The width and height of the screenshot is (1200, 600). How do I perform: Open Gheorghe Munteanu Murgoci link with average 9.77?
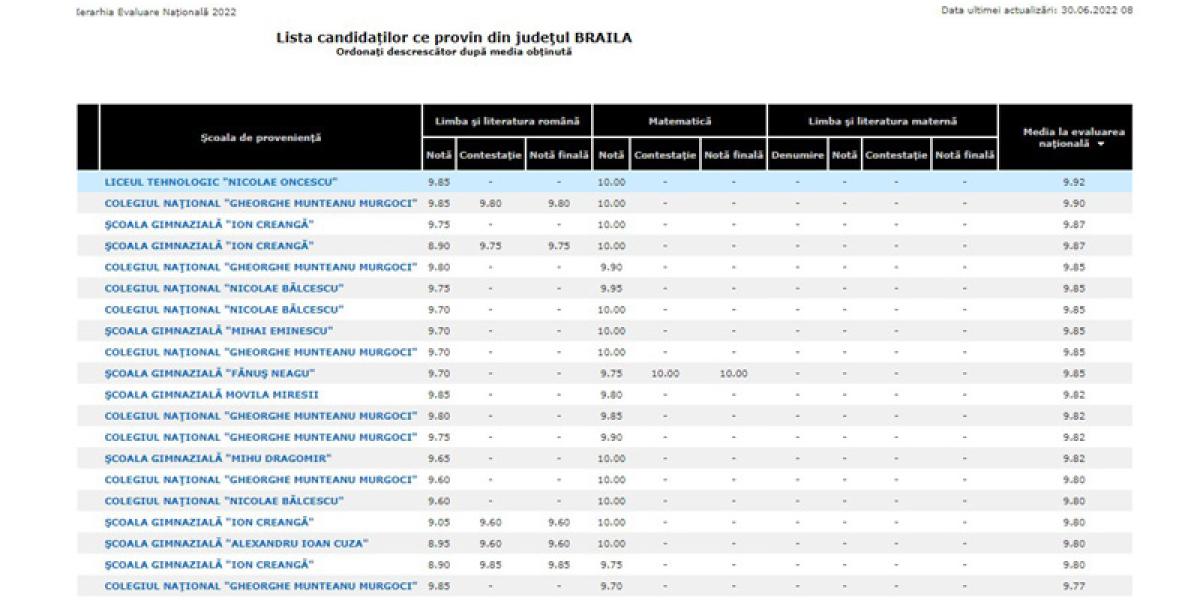260,586
